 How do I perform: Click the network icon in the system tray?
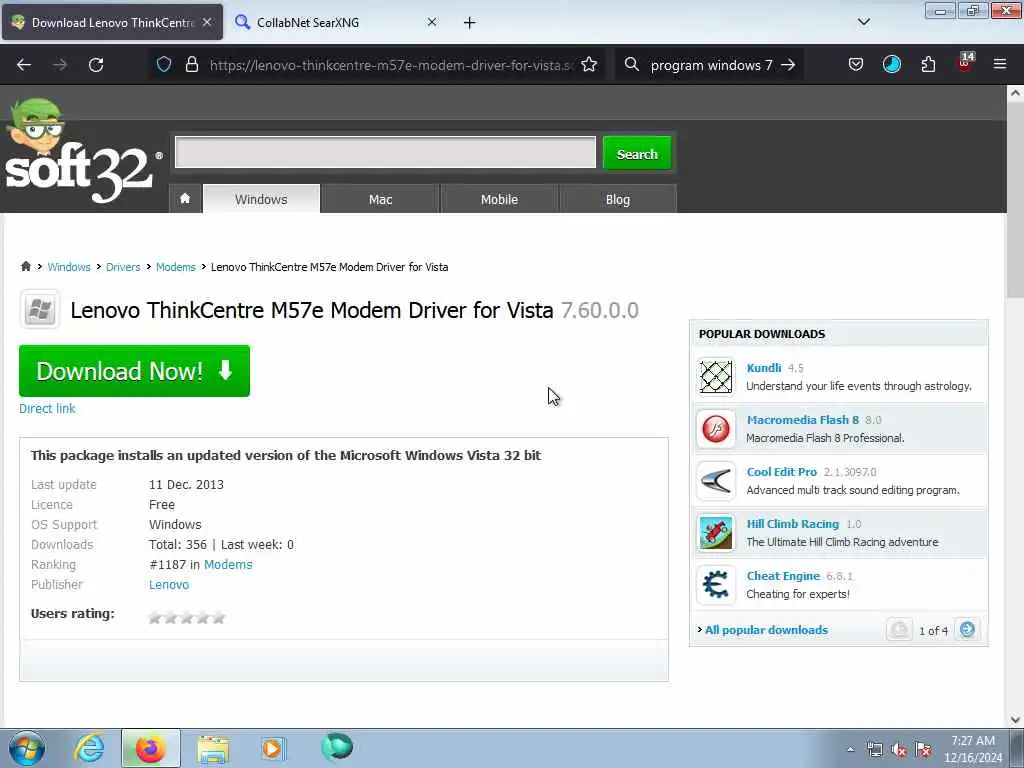(874, 750)
